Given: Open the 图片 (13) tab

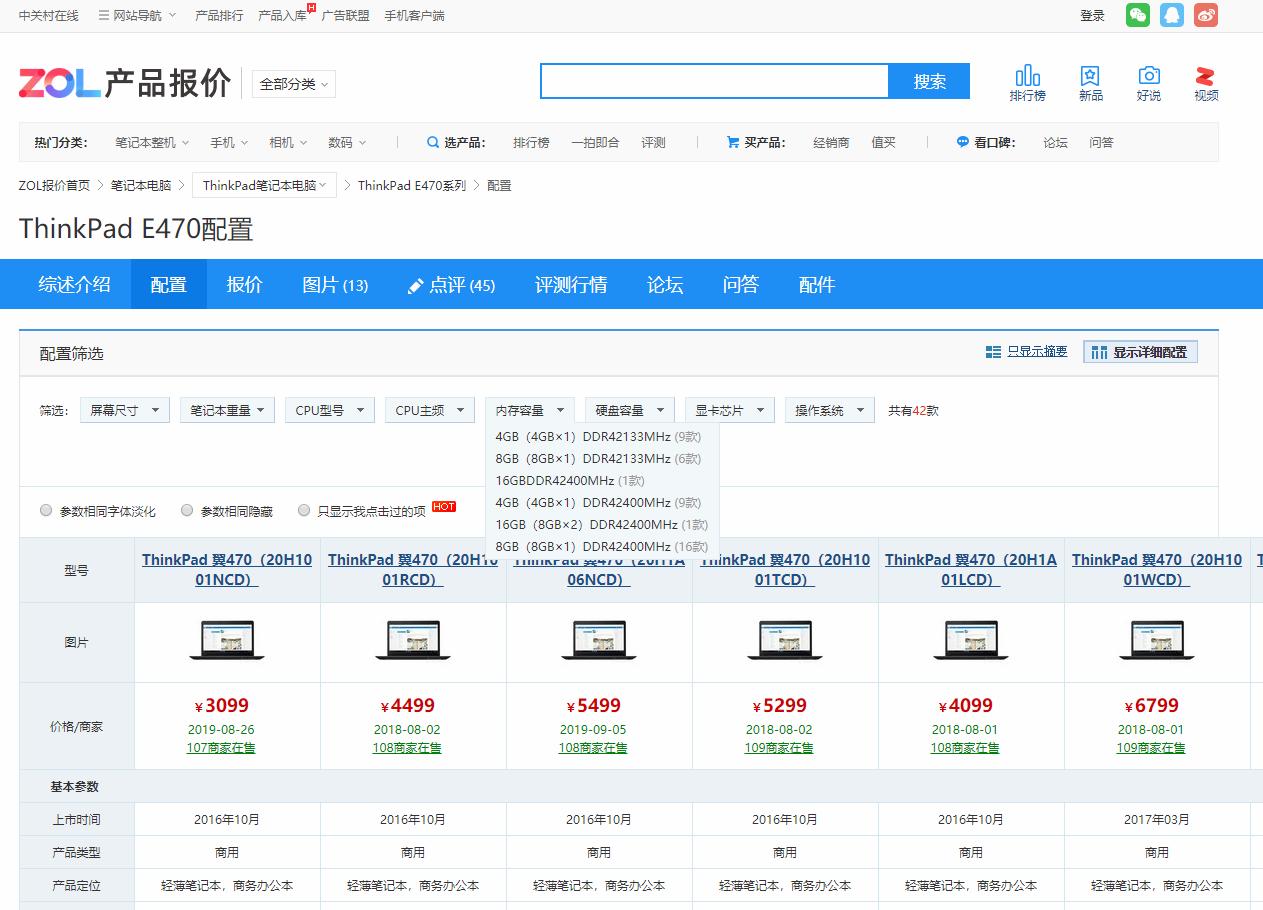Looking at the screenshot, I should [x=334, y=284].
